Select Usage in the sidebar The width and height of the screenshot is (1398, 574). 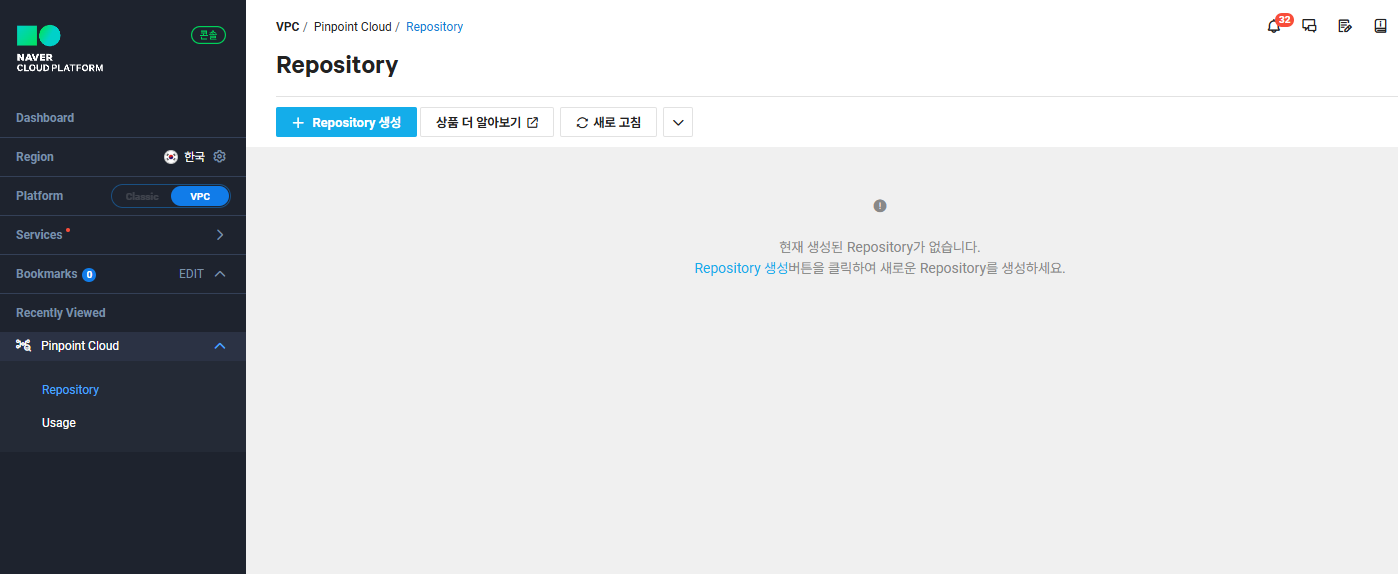coord(59,423)
